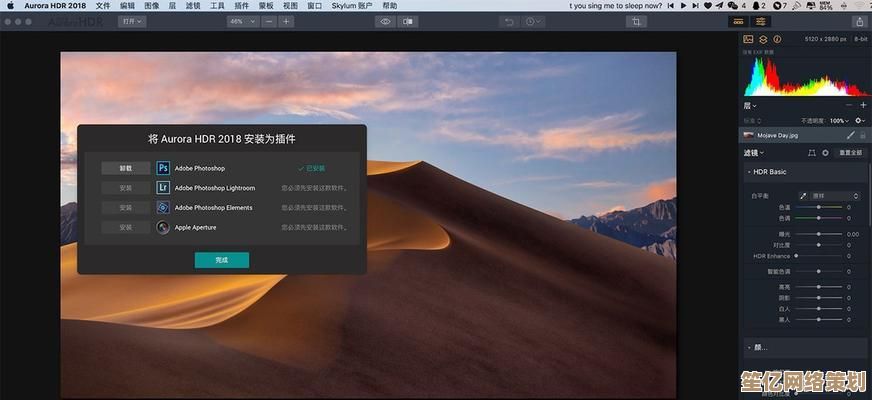
Task: Click the share export icon
Action: [859, 22]
